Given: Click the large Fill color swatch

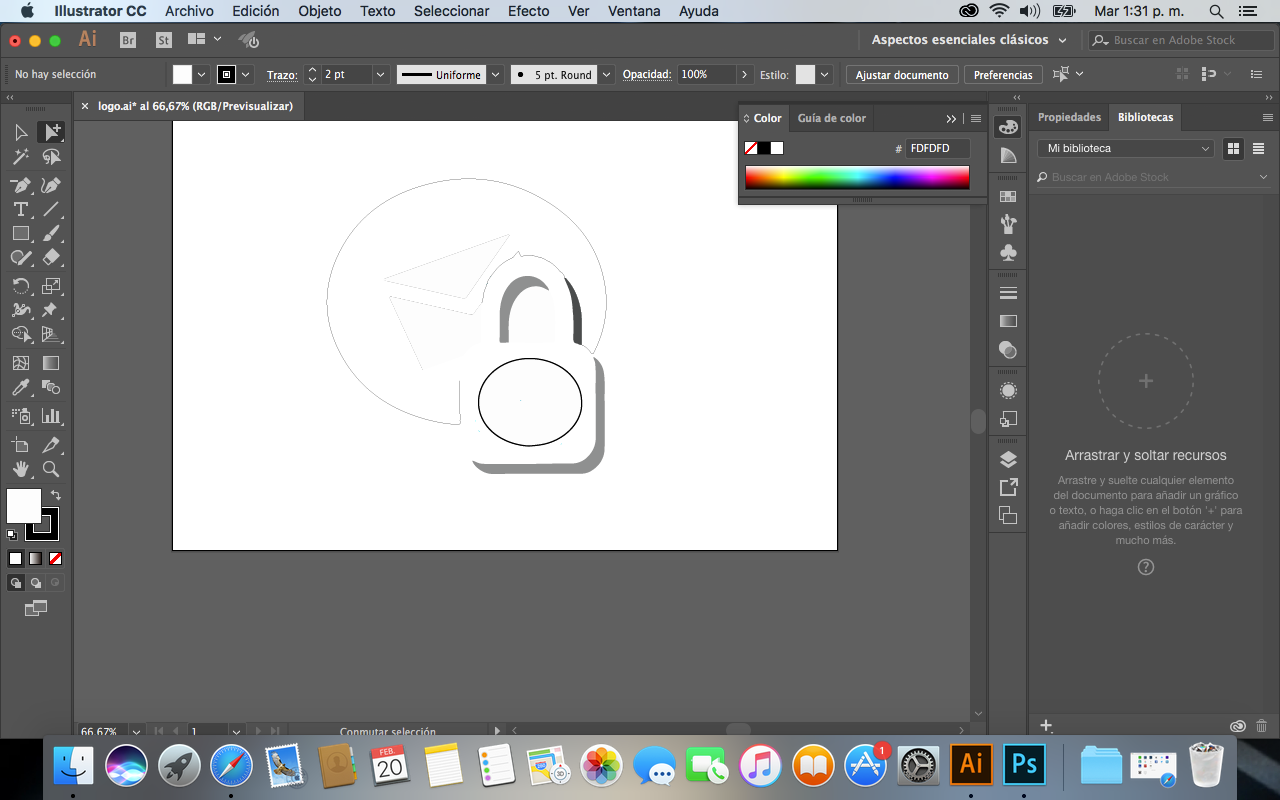Looking at the screenshot, I should click(24, 506).
